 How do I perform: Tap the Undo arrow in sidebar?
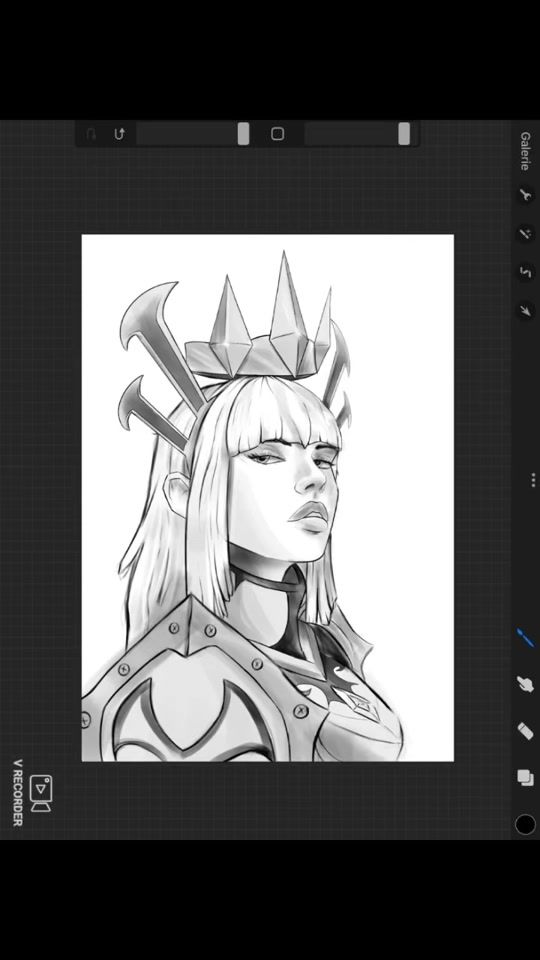coord(120,133)
